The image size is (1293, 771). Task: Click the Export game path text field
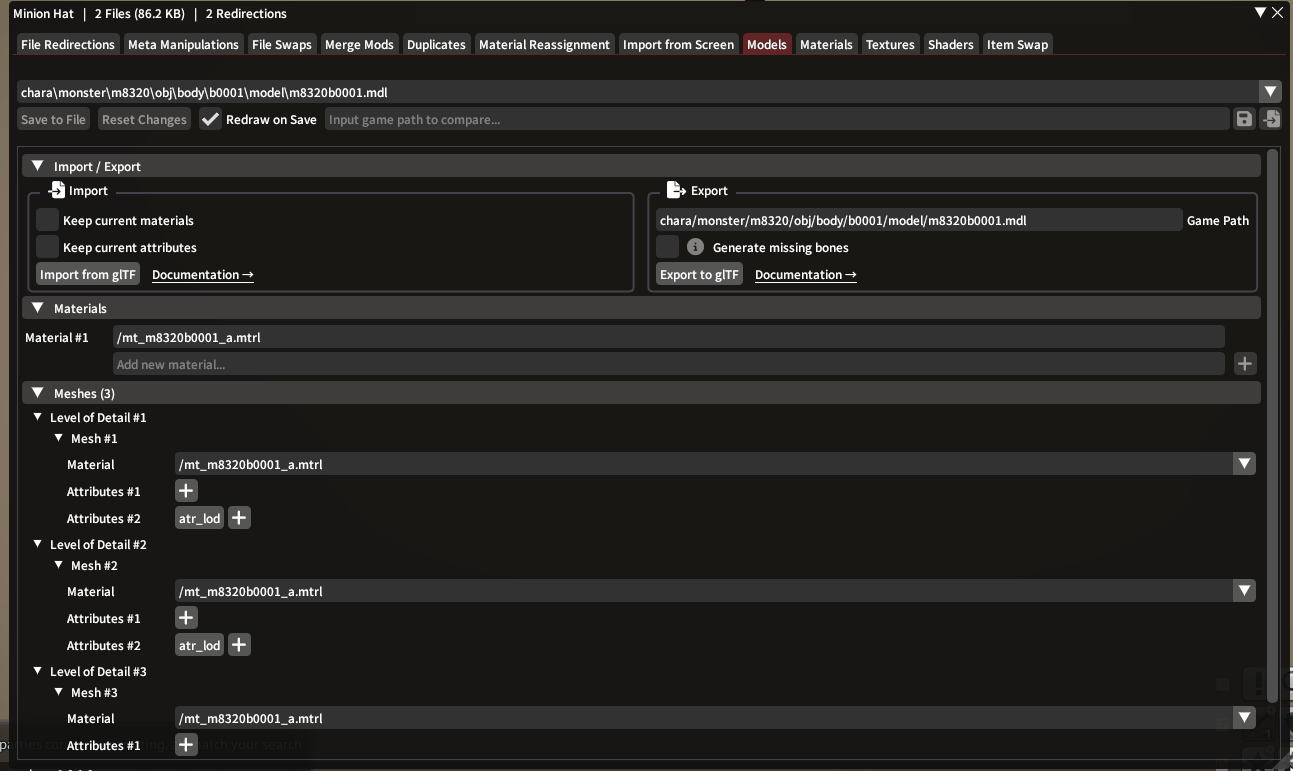pyautogui.click(x=918, y=220)
